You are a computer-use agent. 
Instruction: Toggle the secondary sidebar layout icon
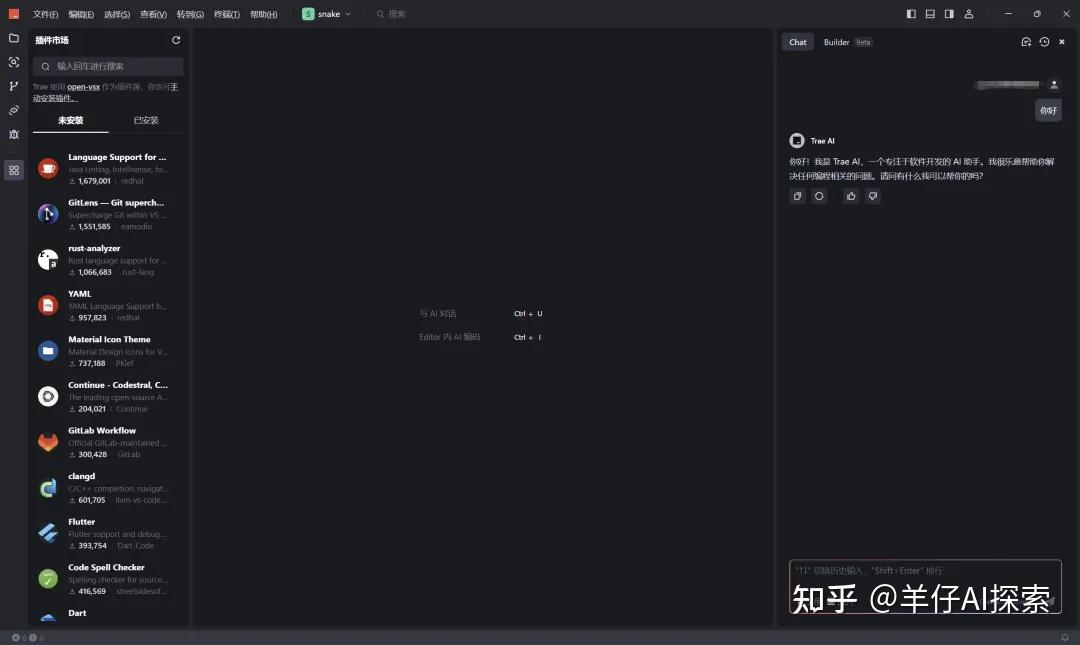click(x=948, y=13)
